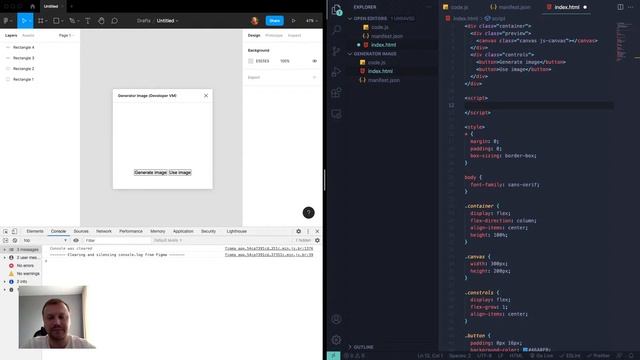
Task: Open the Figma help question mark button
Action: coord(309,213)
